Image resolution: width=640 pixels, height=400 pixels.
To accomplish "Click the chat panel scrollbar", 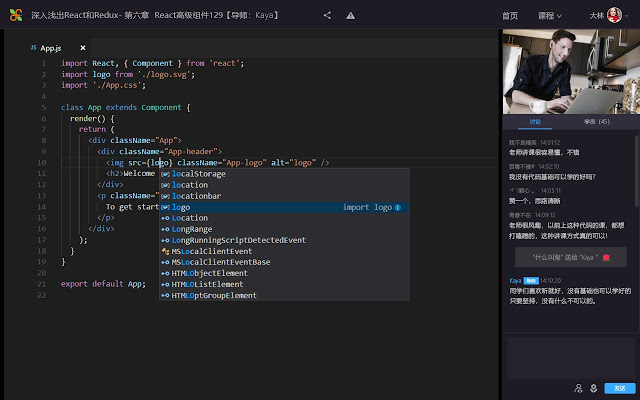I will point(636,171).
